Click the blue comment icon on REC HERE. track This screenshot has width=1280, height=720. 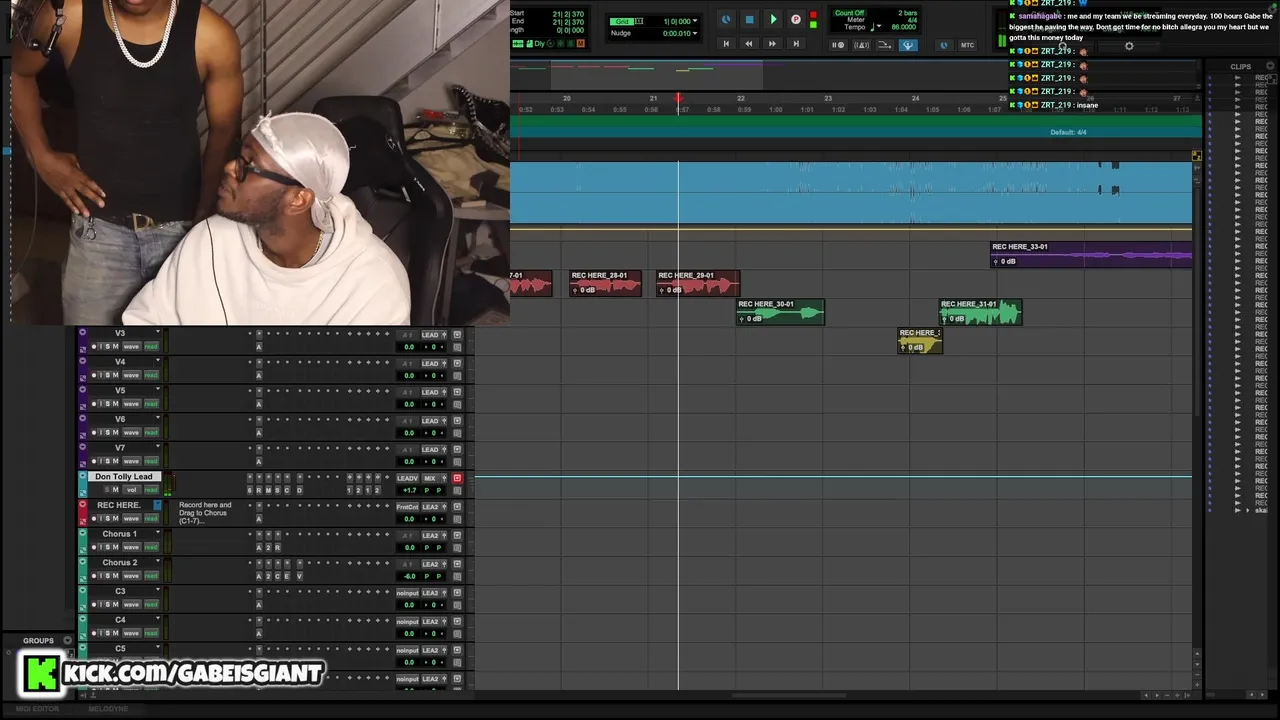coord(157,505)
